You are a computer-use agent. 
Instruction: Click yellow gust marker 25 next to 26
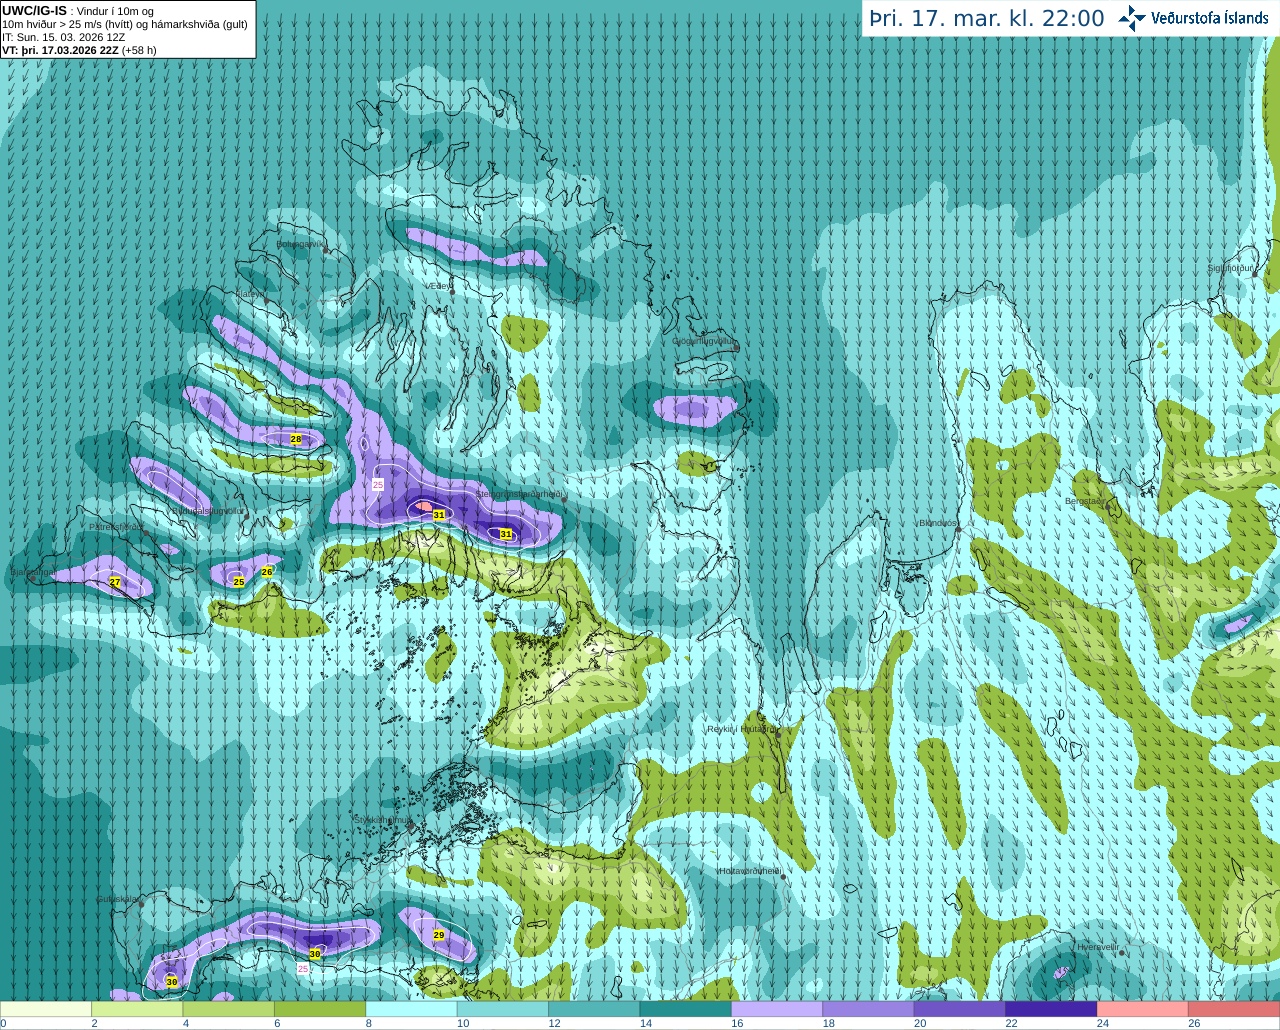click(239, 582)
